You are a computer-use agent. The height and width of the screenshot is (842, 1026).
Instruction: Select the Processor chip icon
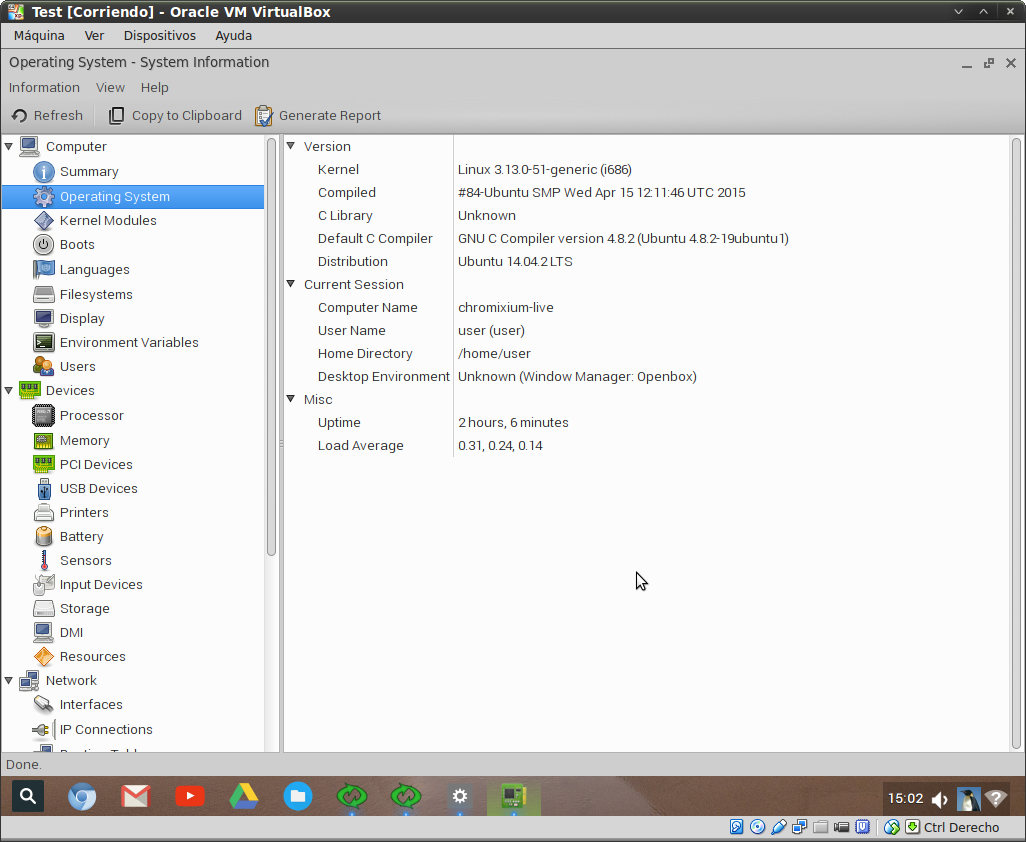pyautogui.click(x=43, y=415)
